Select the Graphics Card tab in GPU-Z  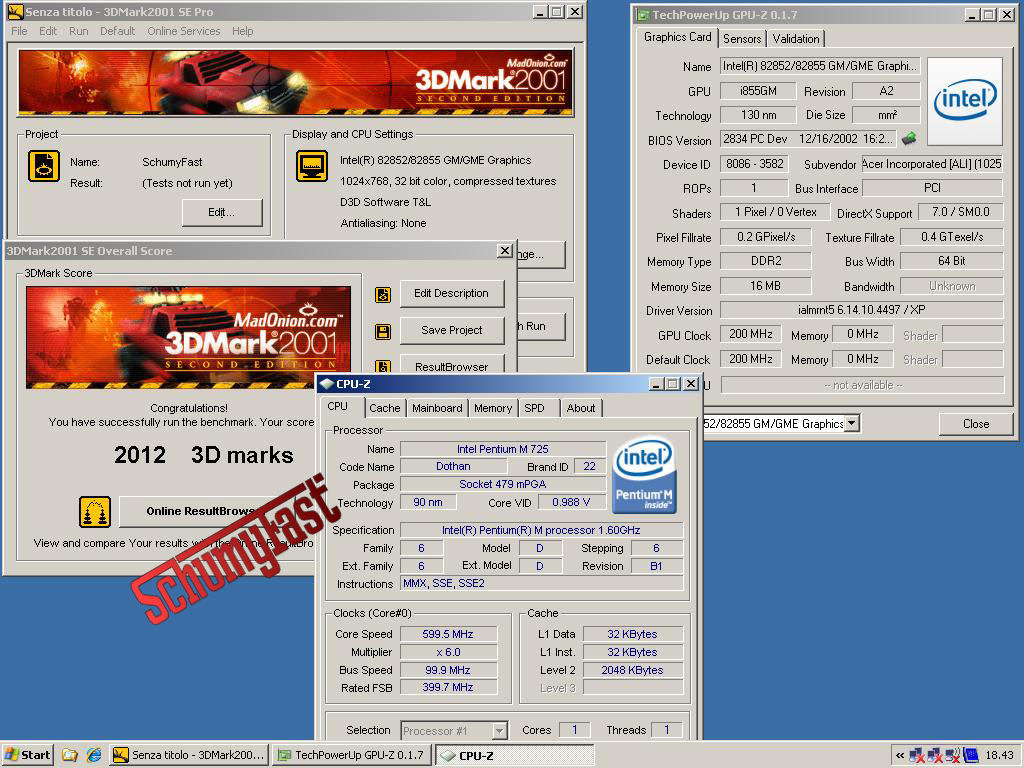pyautogui.click(x=677, y=37)
